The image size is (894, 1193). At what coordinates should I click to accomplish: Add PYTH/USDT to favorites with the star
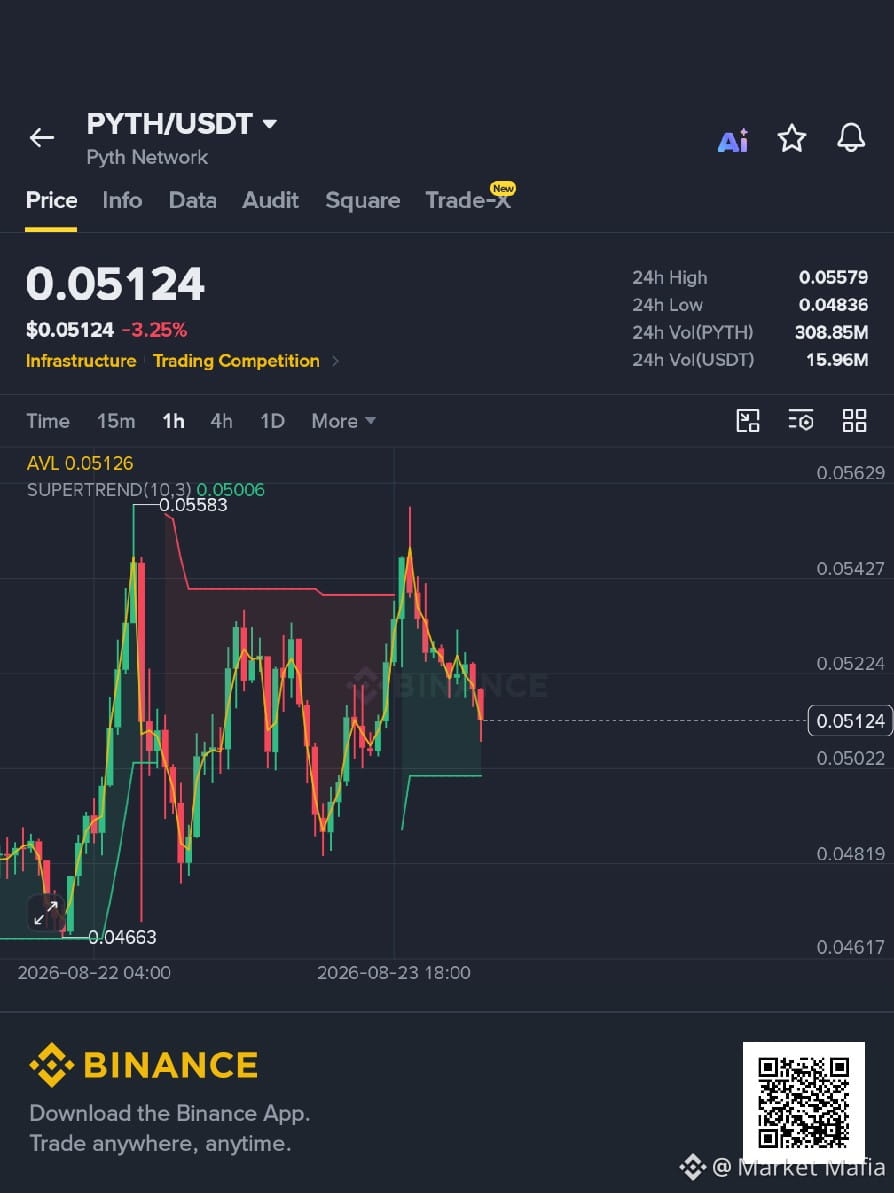(791, 138)
